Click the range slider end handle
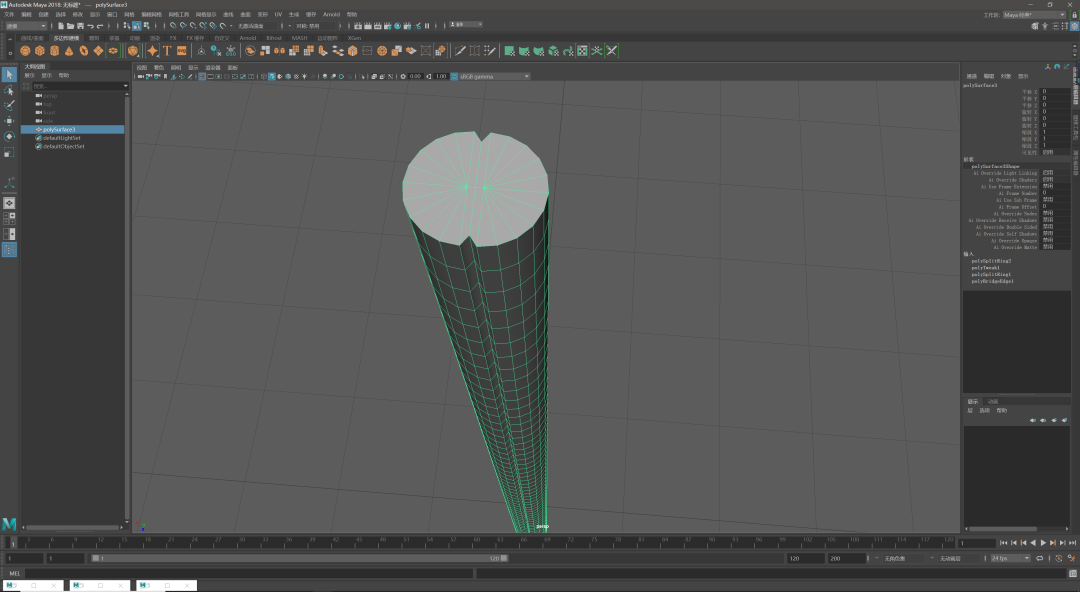Viewport: 1080px width, 592px height. point(504,558)
